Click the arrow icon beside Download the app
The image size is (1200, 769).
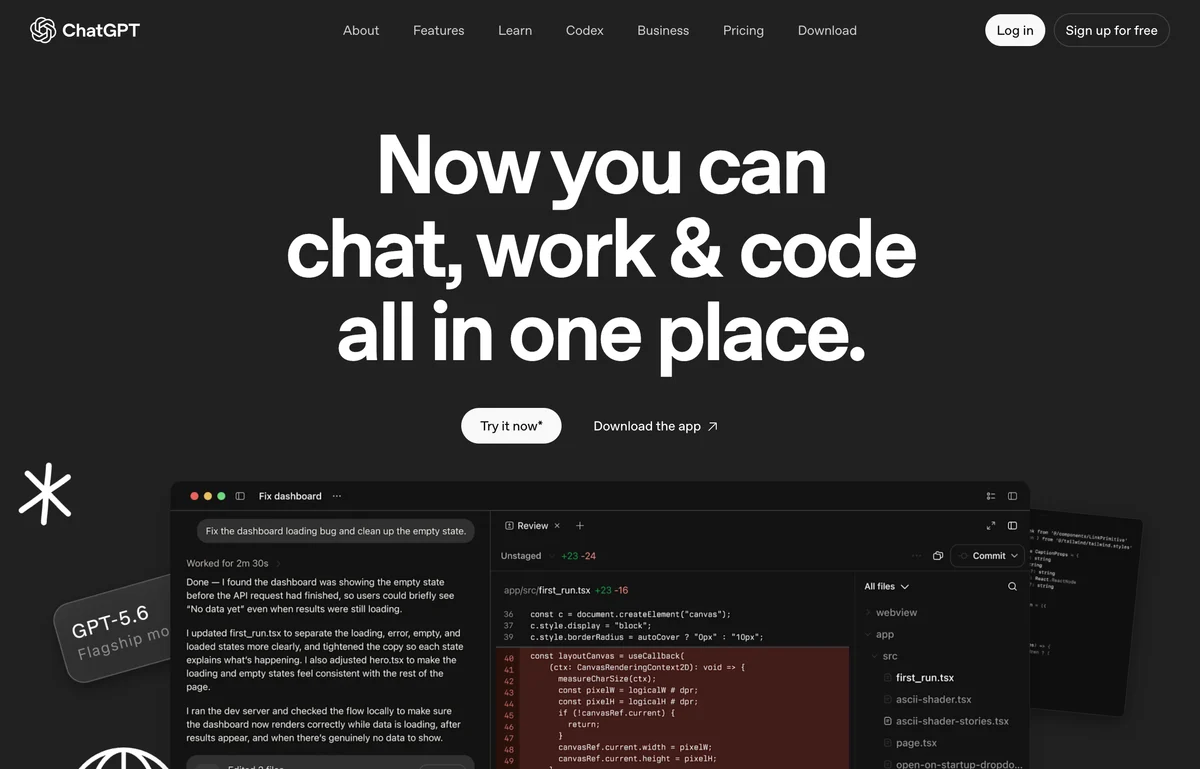coord(712,426)
